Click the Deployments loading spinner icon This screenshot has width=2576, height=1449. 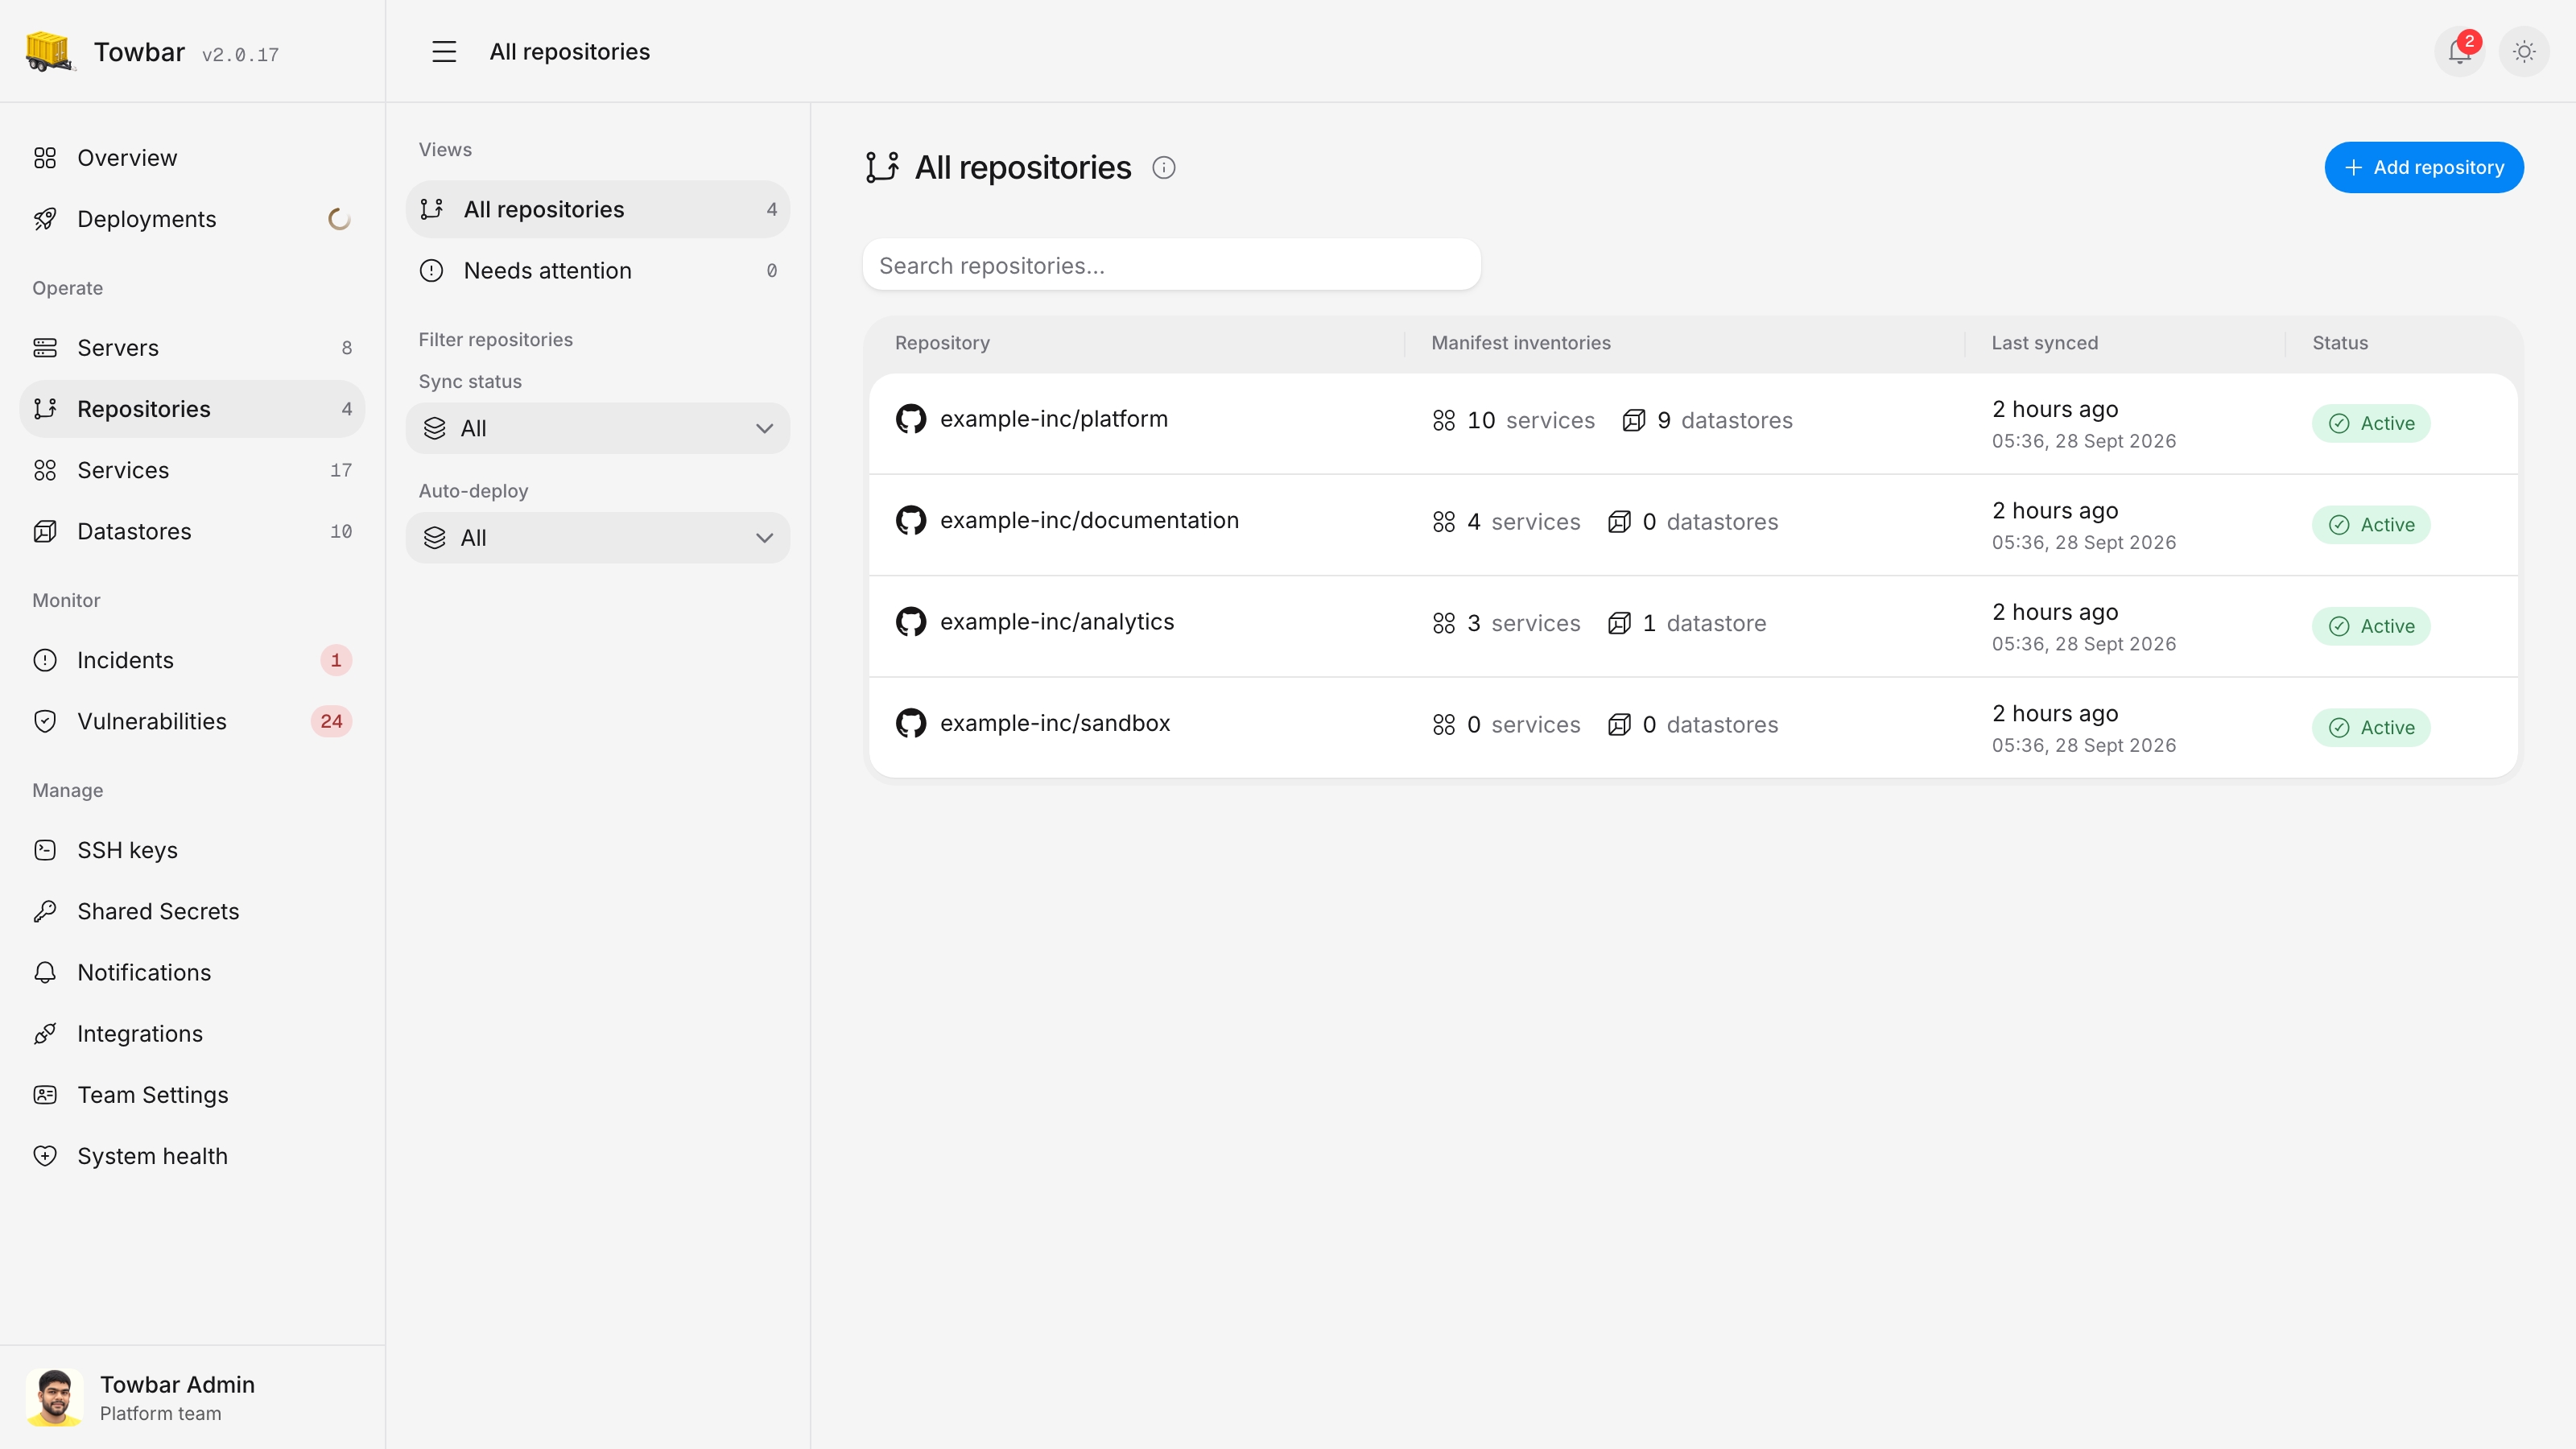coord(339,219)
